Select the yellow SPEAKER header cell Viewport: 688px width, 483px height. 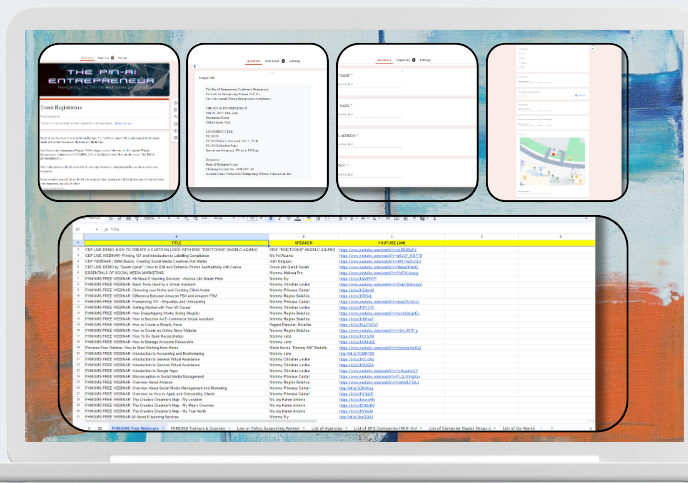[303, 243]
